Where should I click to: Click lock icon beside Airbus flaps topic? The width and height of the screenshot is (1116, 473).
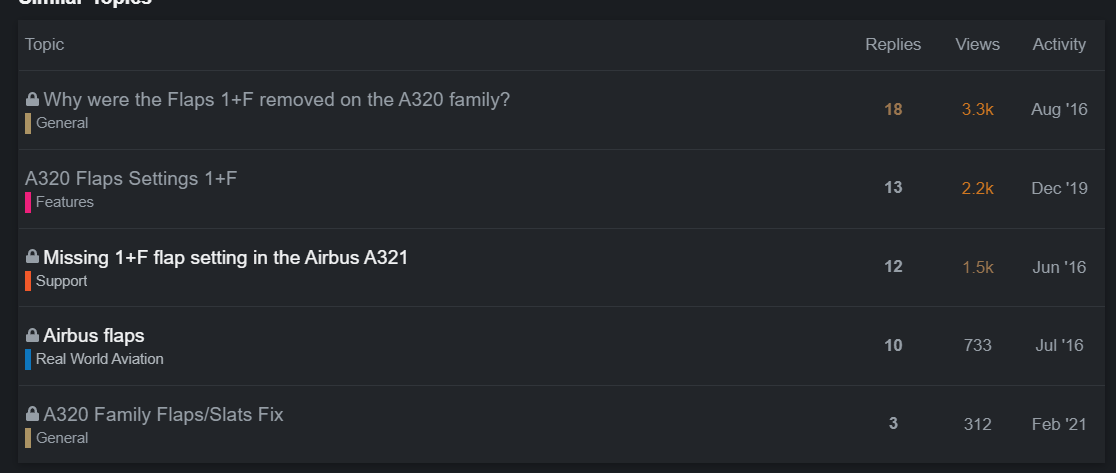[x=32, y=336]
